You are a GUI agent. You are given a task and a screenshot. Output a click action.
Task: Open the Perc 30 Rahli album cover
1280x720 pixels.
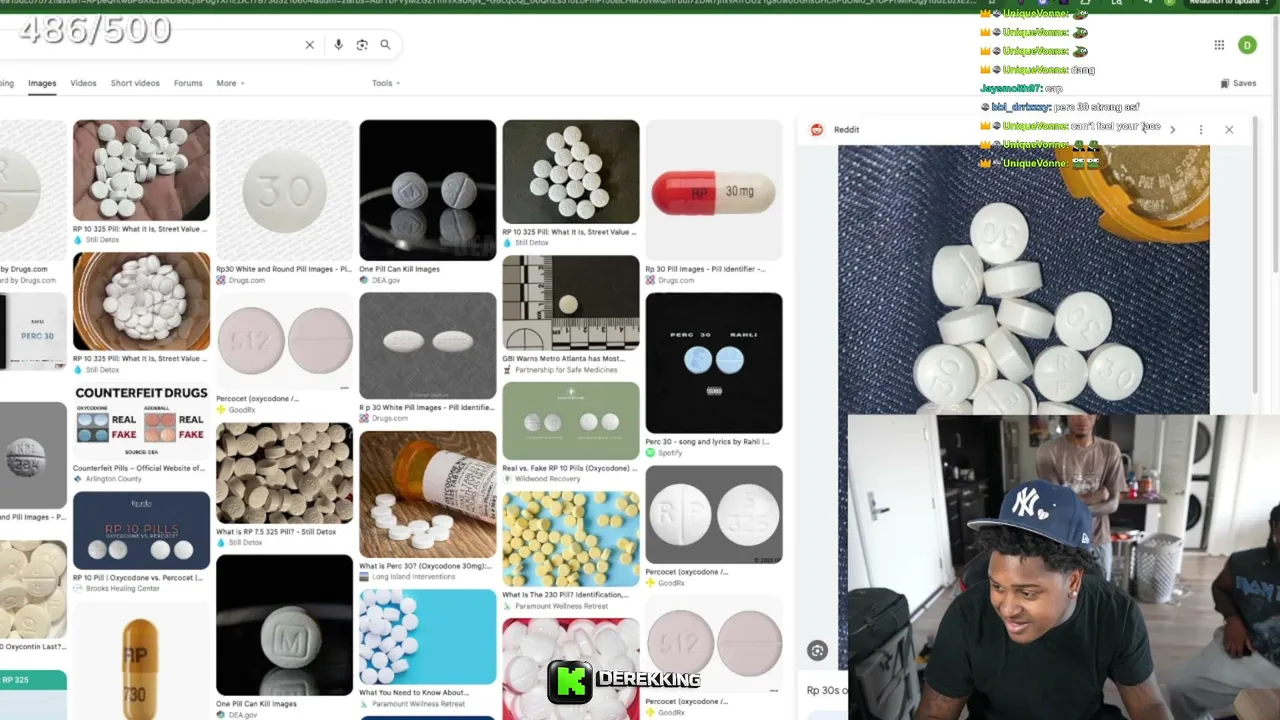(x=714, y=363)
